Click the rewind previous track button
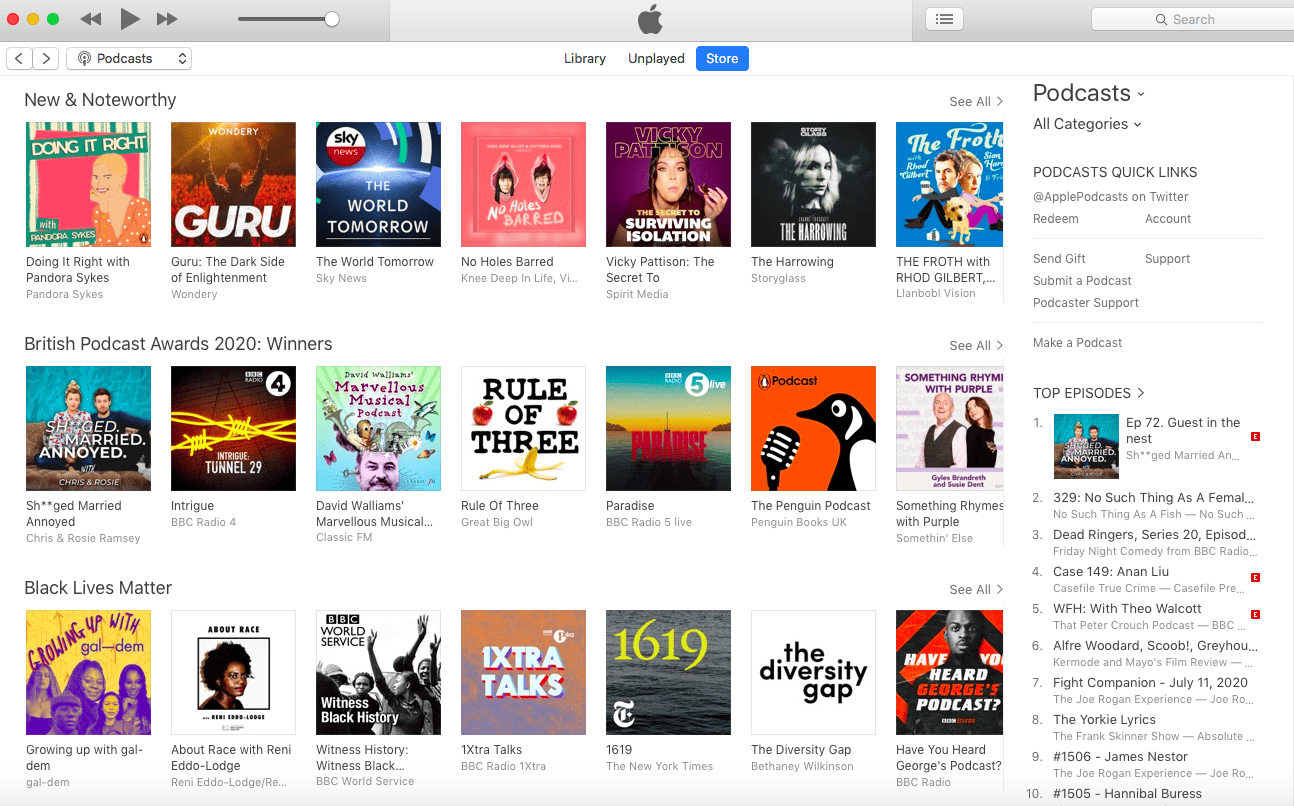1294x806 pixels. pyautogui.click(x=91, y=19)
